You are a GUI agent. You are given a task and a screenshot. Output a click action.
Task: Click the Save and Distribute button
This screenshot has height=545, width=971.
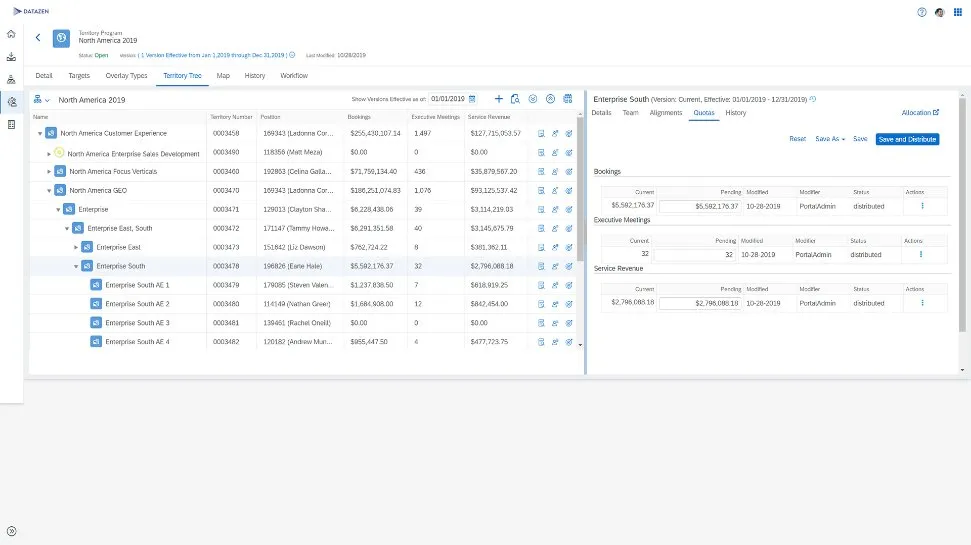[x=907, y=139]
